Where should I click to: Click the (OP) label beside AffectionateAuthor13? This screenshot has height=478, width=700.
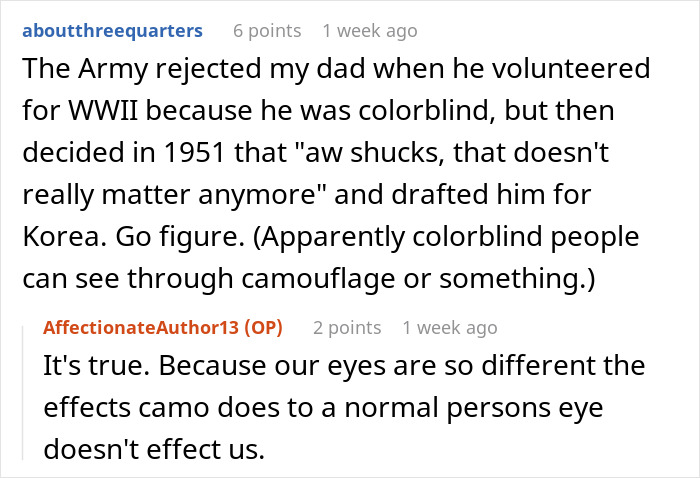263,328
